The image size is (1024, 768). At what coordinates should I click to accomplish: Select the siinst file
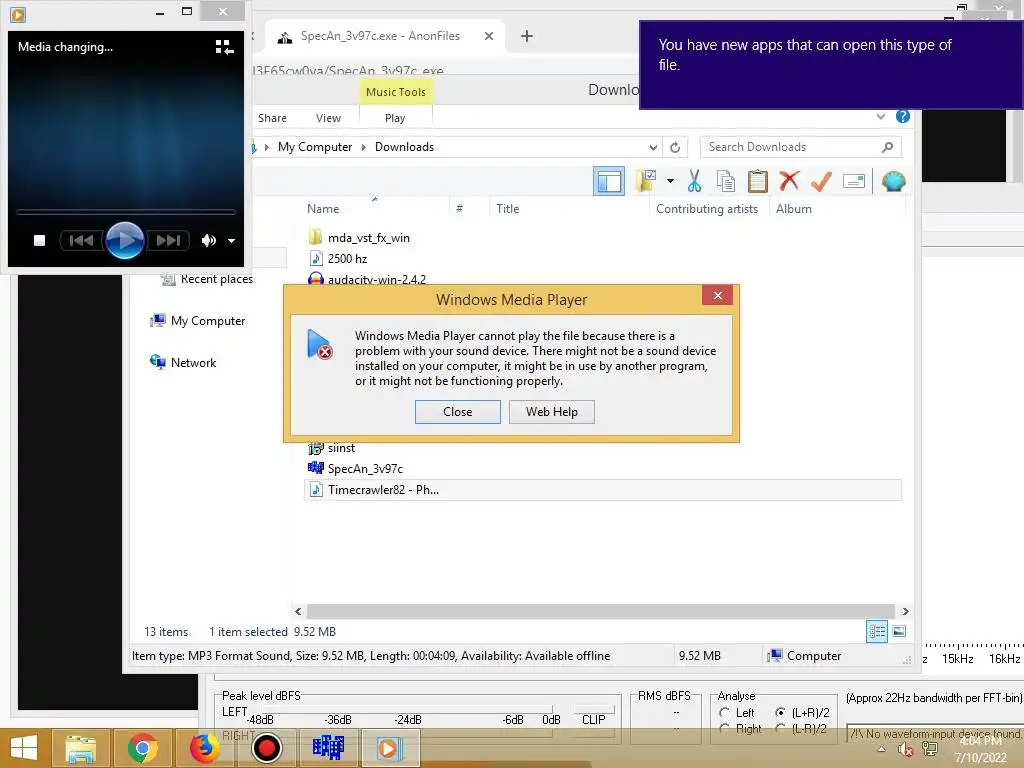(341, 448)
